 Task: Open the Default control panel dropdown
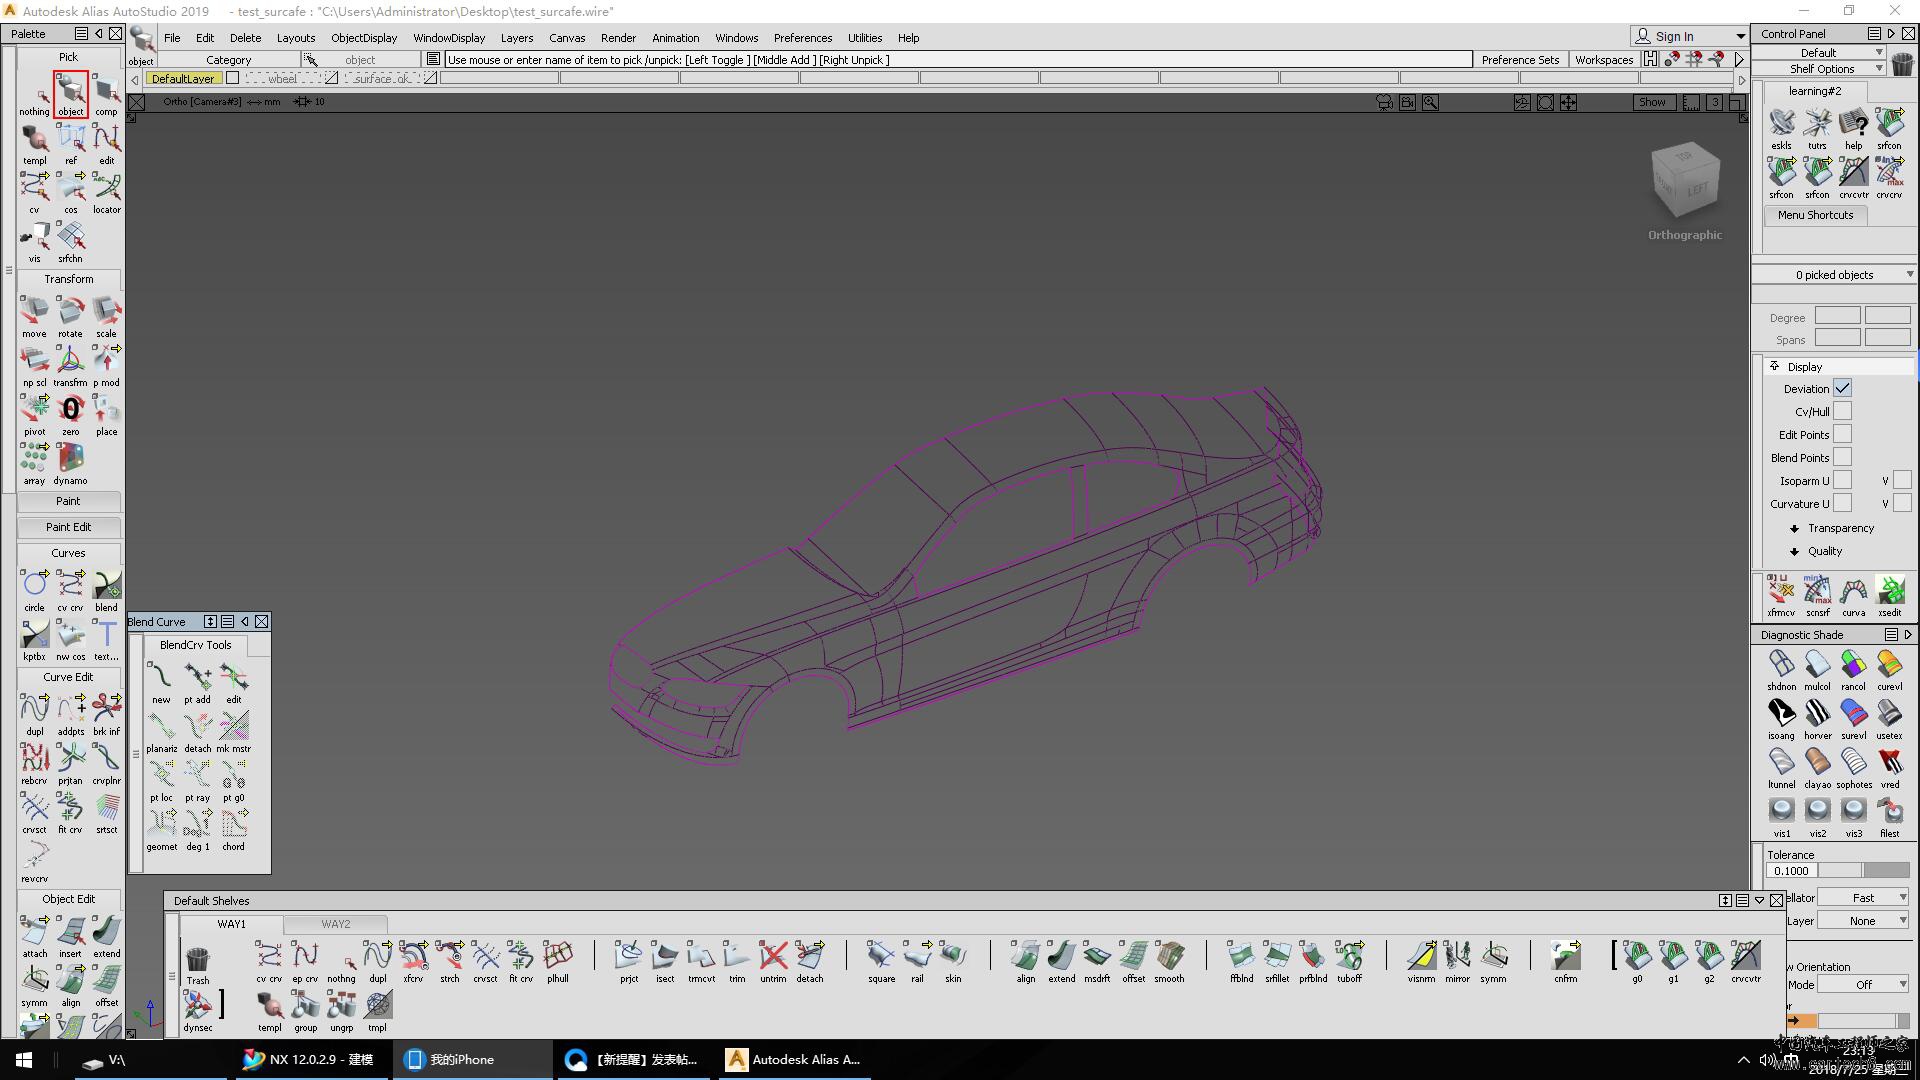[x=1819, y=52]
